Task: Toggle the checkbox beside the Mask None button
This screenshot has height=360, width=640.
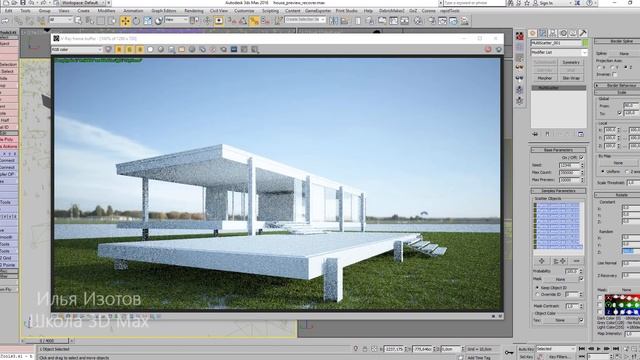Action: point(581,279)
